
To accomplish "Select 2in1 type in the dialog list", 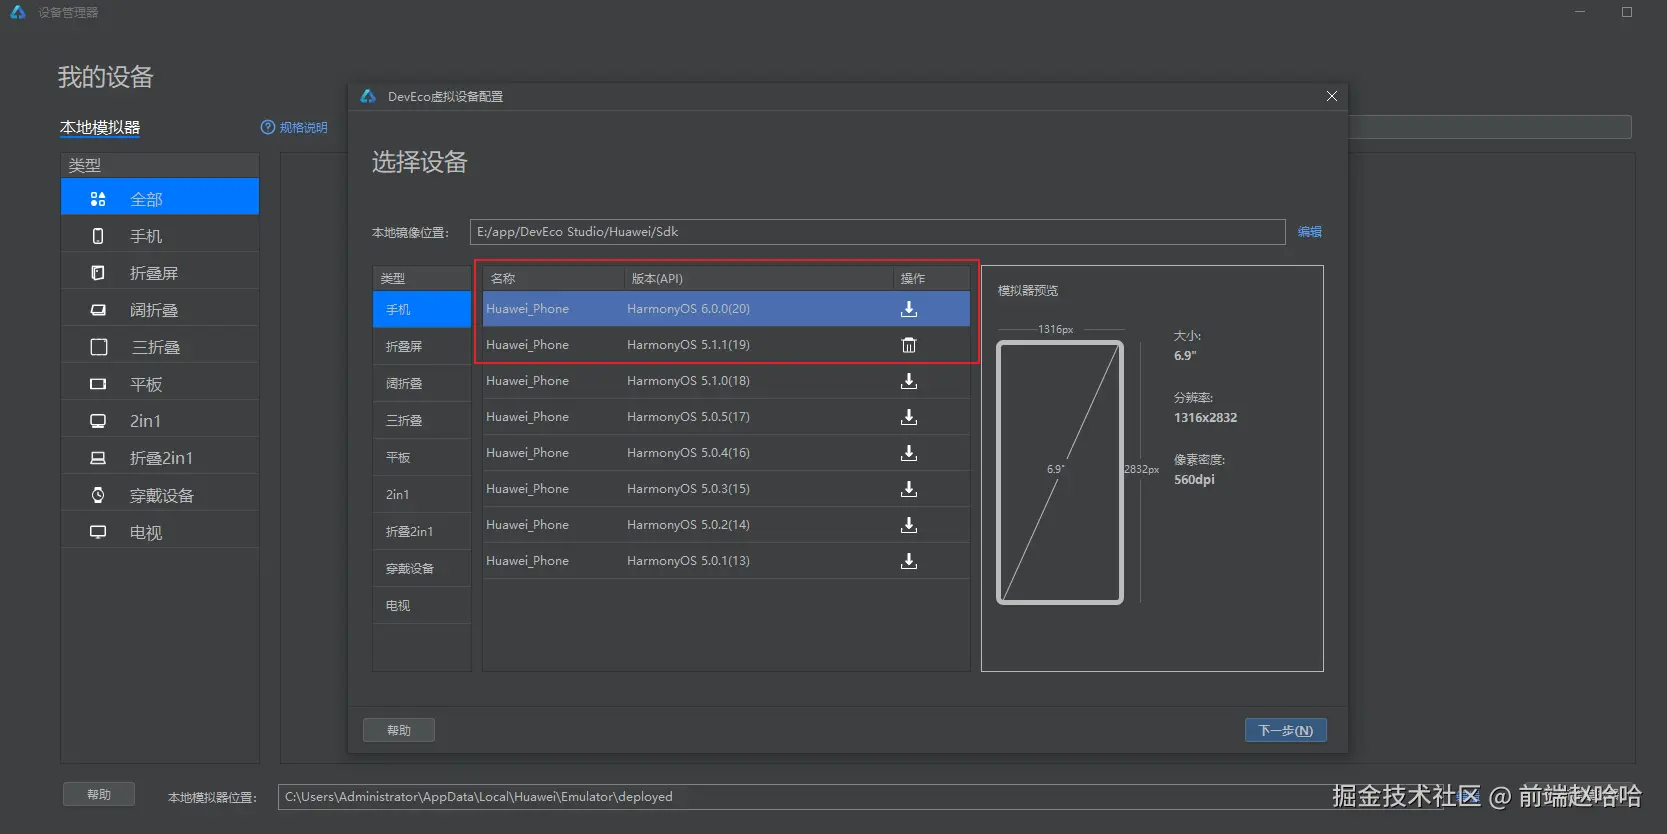I will coord(422,494).
